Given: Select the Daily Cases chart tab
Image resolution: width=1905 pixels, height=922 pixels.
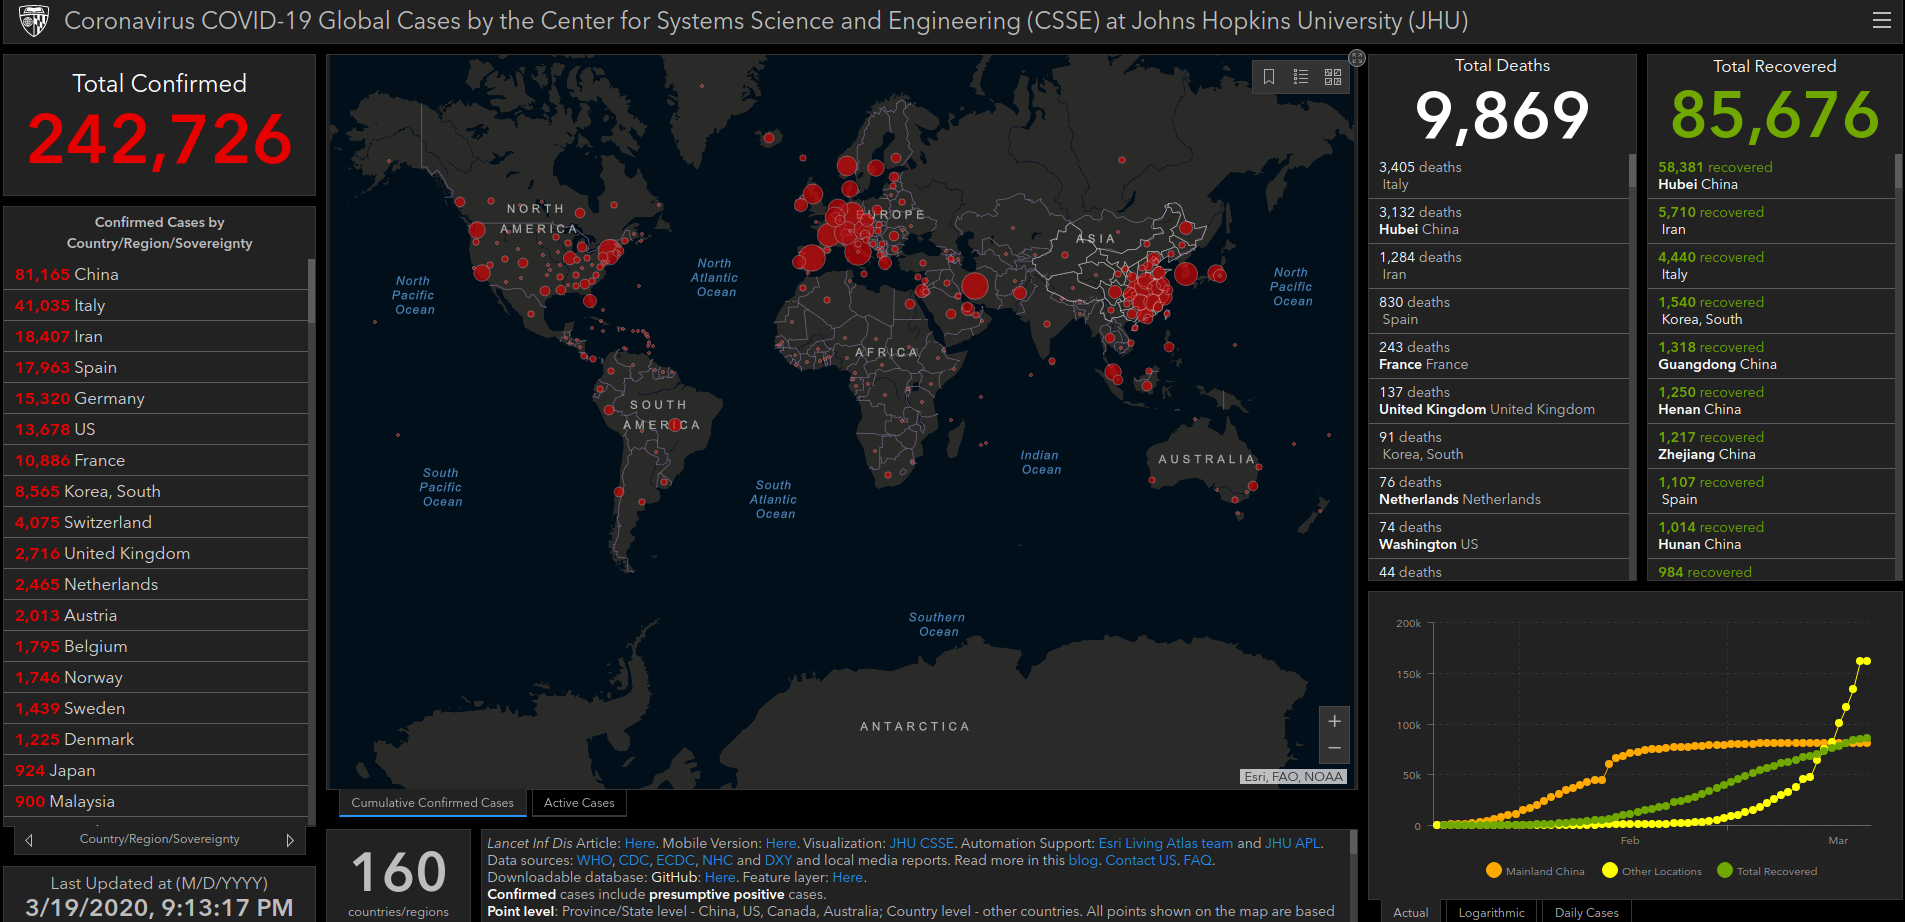Looking at the screenshot, I should point(1586,912).
